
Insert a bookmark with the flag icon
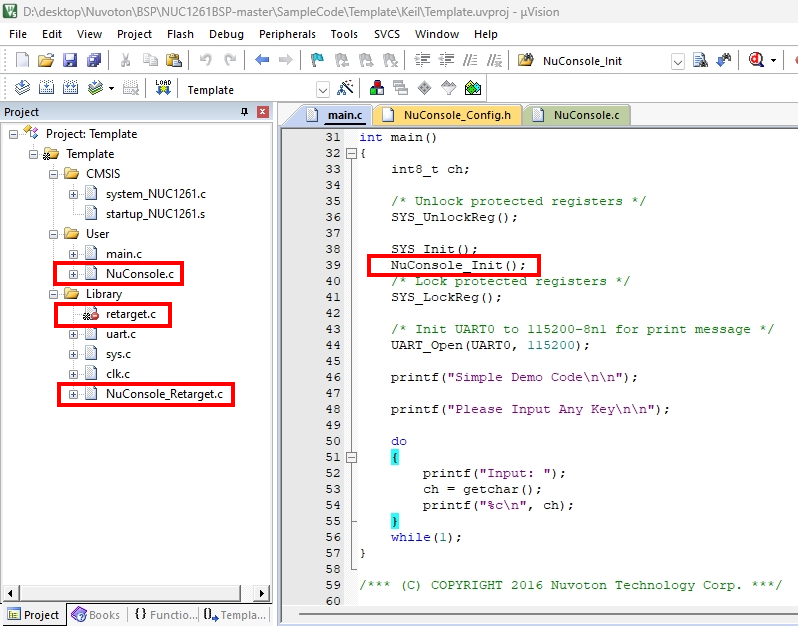point(317,60)
